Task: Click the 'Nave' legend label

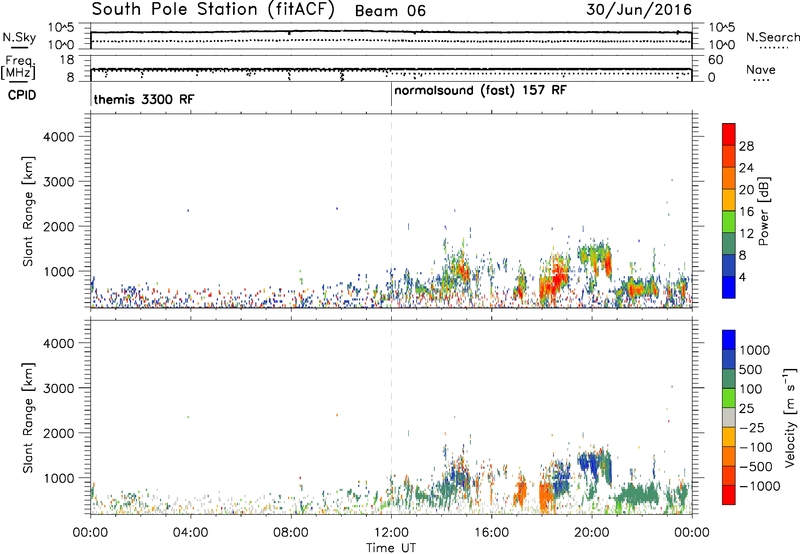Action: (760, 69)
